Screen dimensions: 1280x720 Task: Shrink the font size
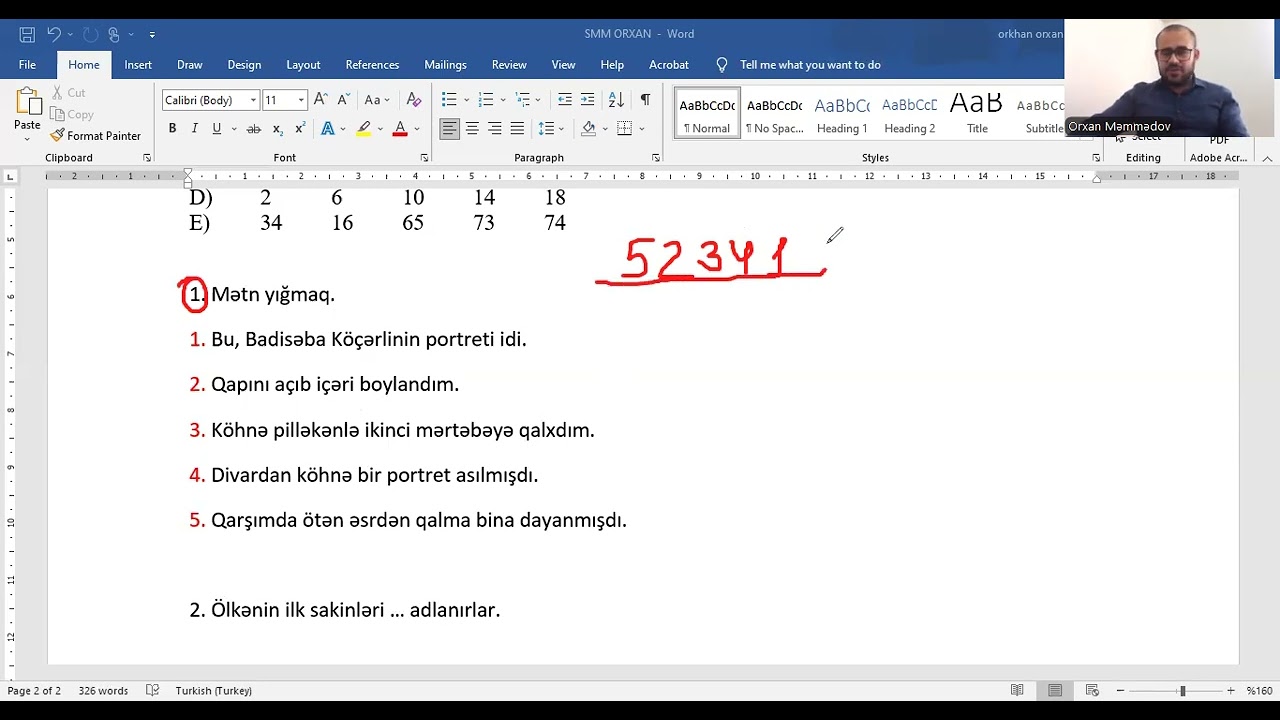(343, 100)
